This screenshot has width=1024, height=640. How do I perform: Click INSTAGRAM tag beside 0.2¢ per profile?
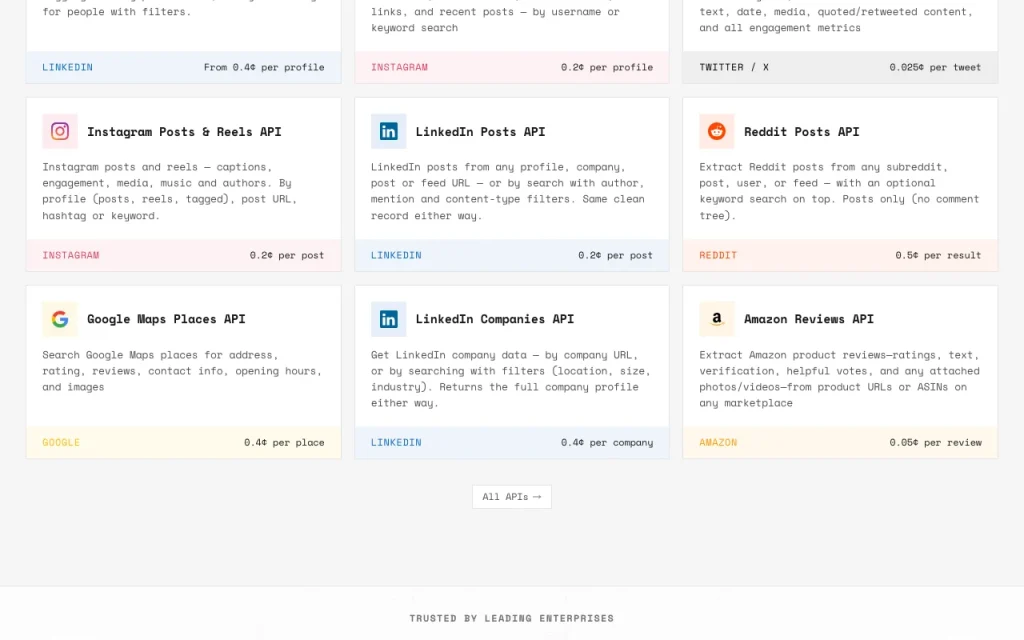point(399,67)
